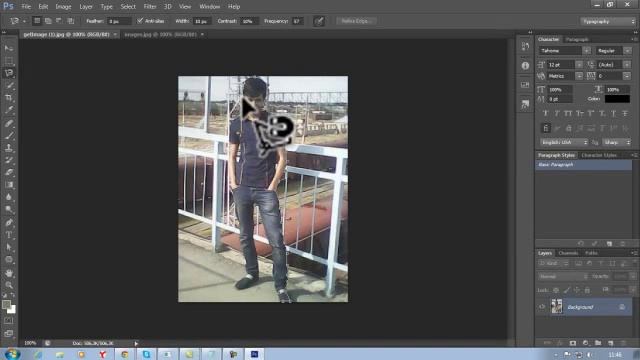Screen dimensions: 640x360
Task: Select the Zoom tool
Action: click(9, 285)
